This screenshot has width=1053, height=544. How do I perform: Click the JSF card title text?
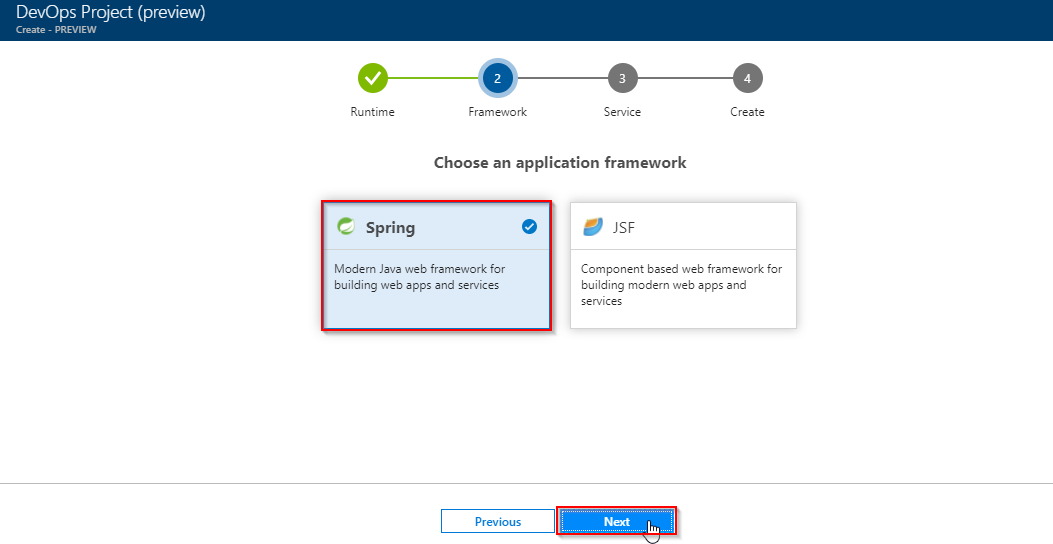coord(624,228)
